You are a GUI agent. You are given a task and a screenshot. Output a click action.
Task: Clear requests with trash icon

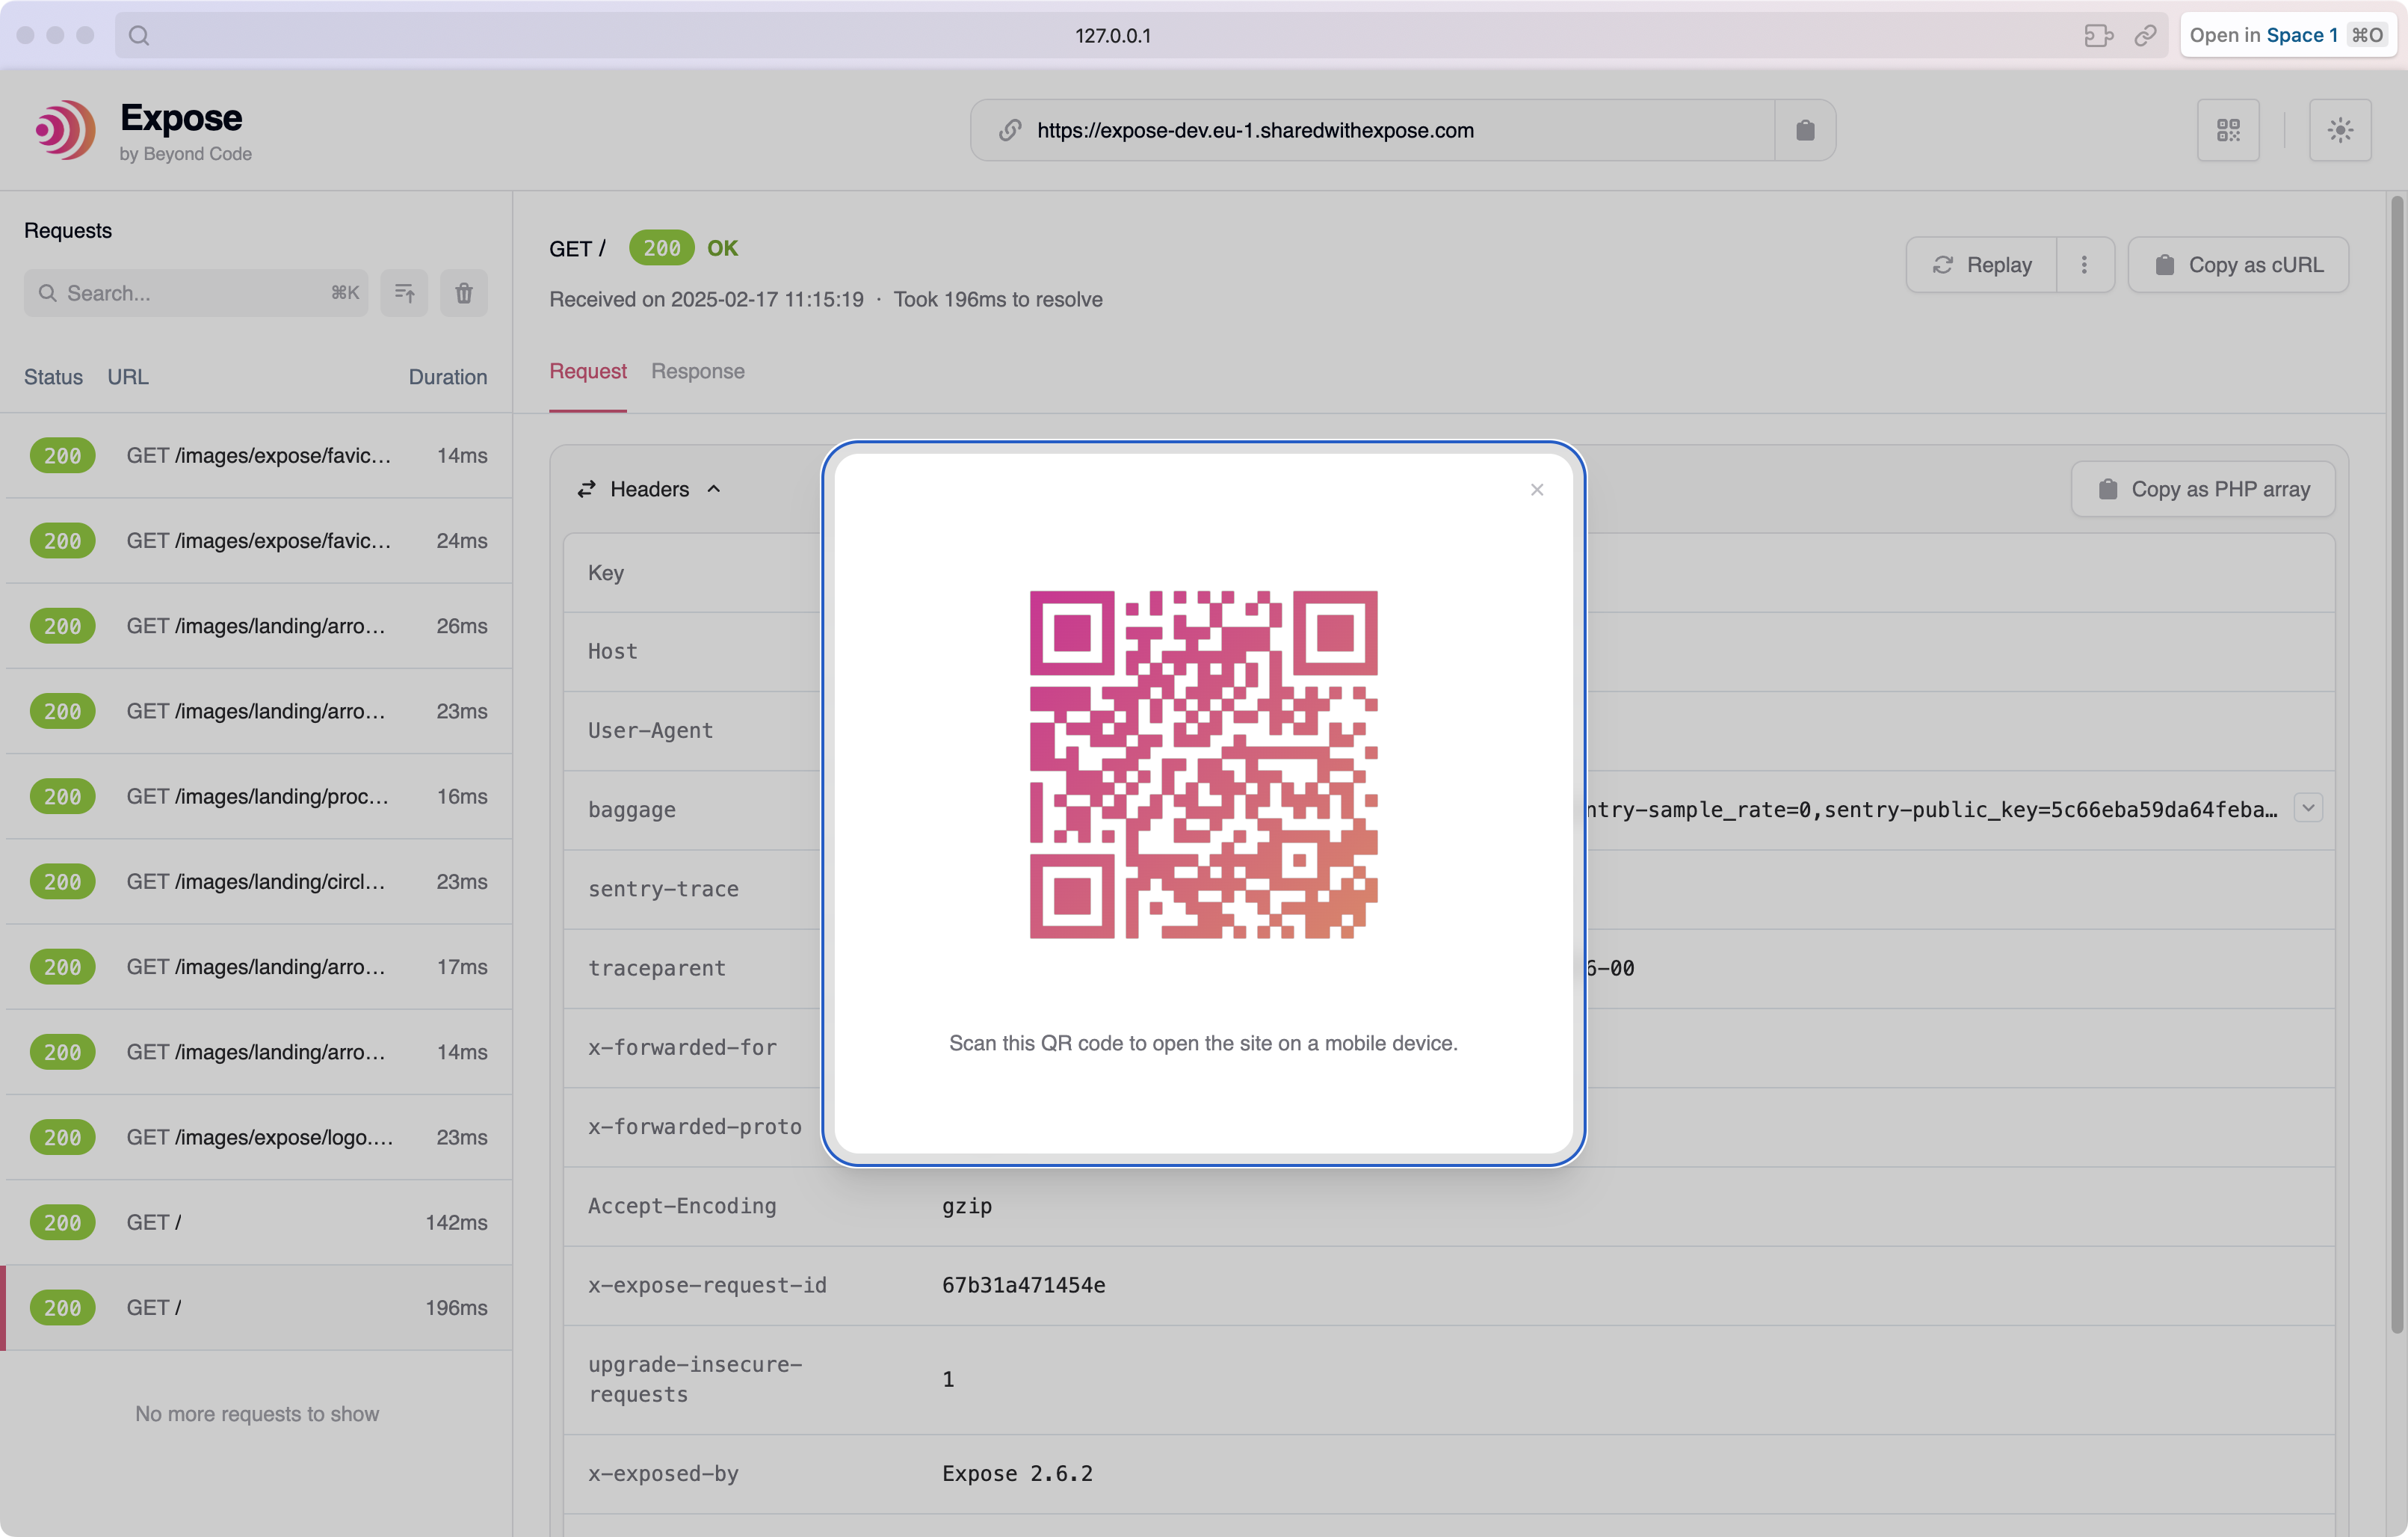(464, 293)
